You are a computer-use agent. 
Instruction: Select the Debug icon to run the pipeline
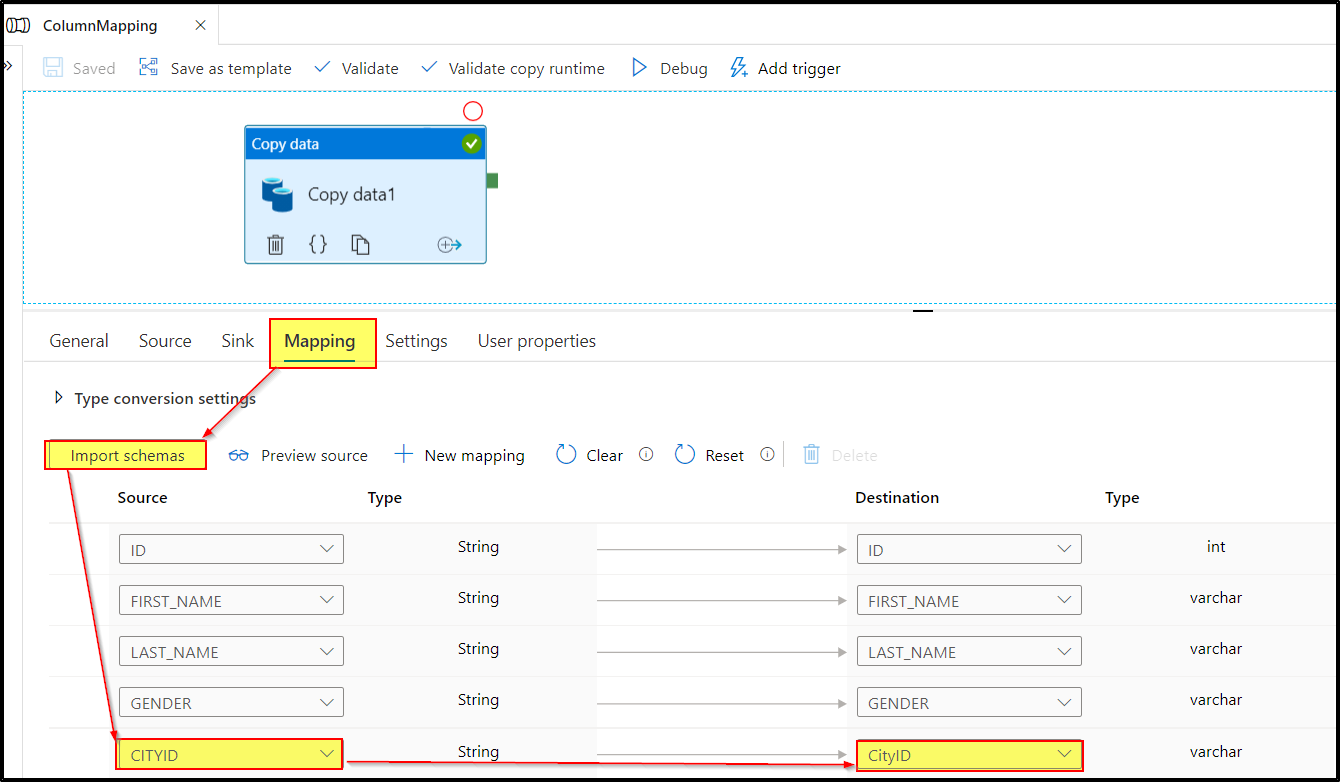coord(640,67)
